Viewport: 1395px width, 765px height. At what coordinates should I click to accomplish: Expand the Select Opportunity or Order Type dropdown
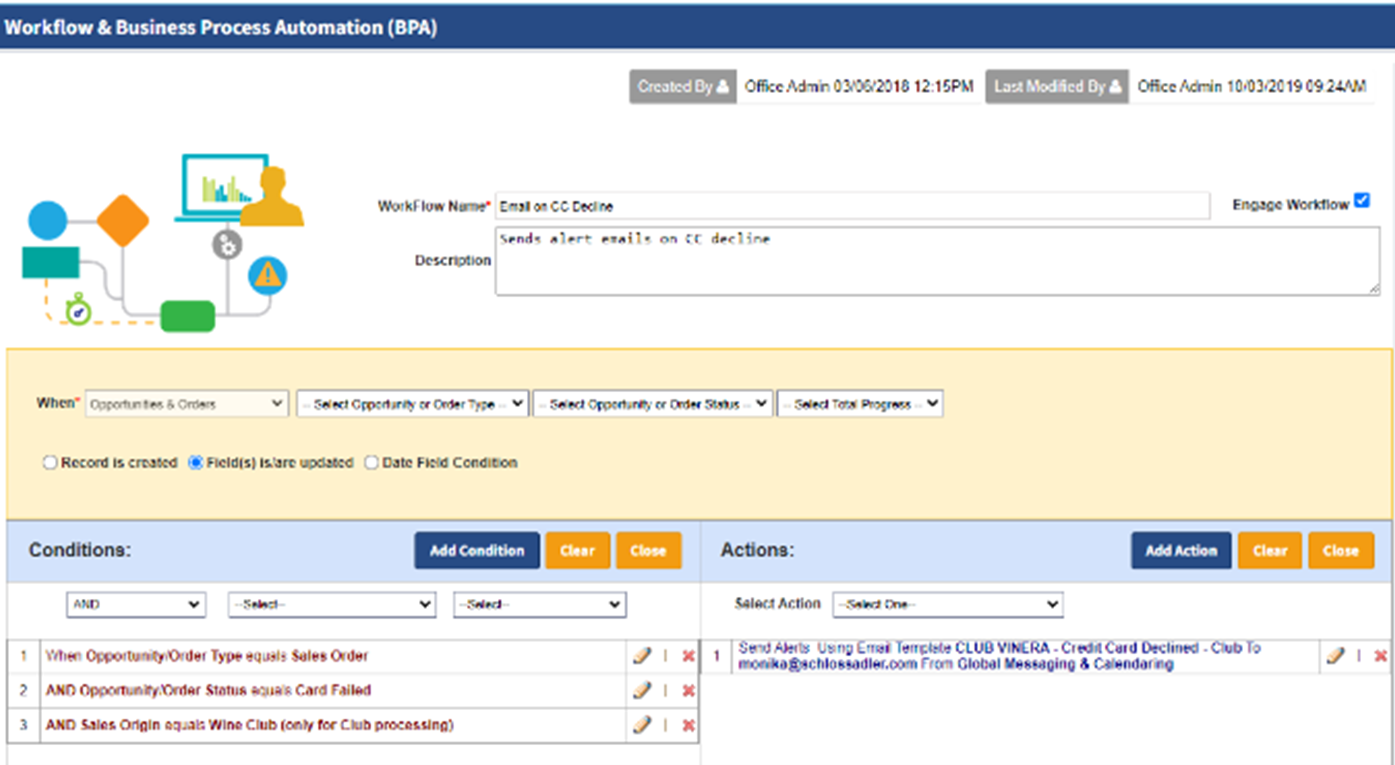[x=411, y=403]
